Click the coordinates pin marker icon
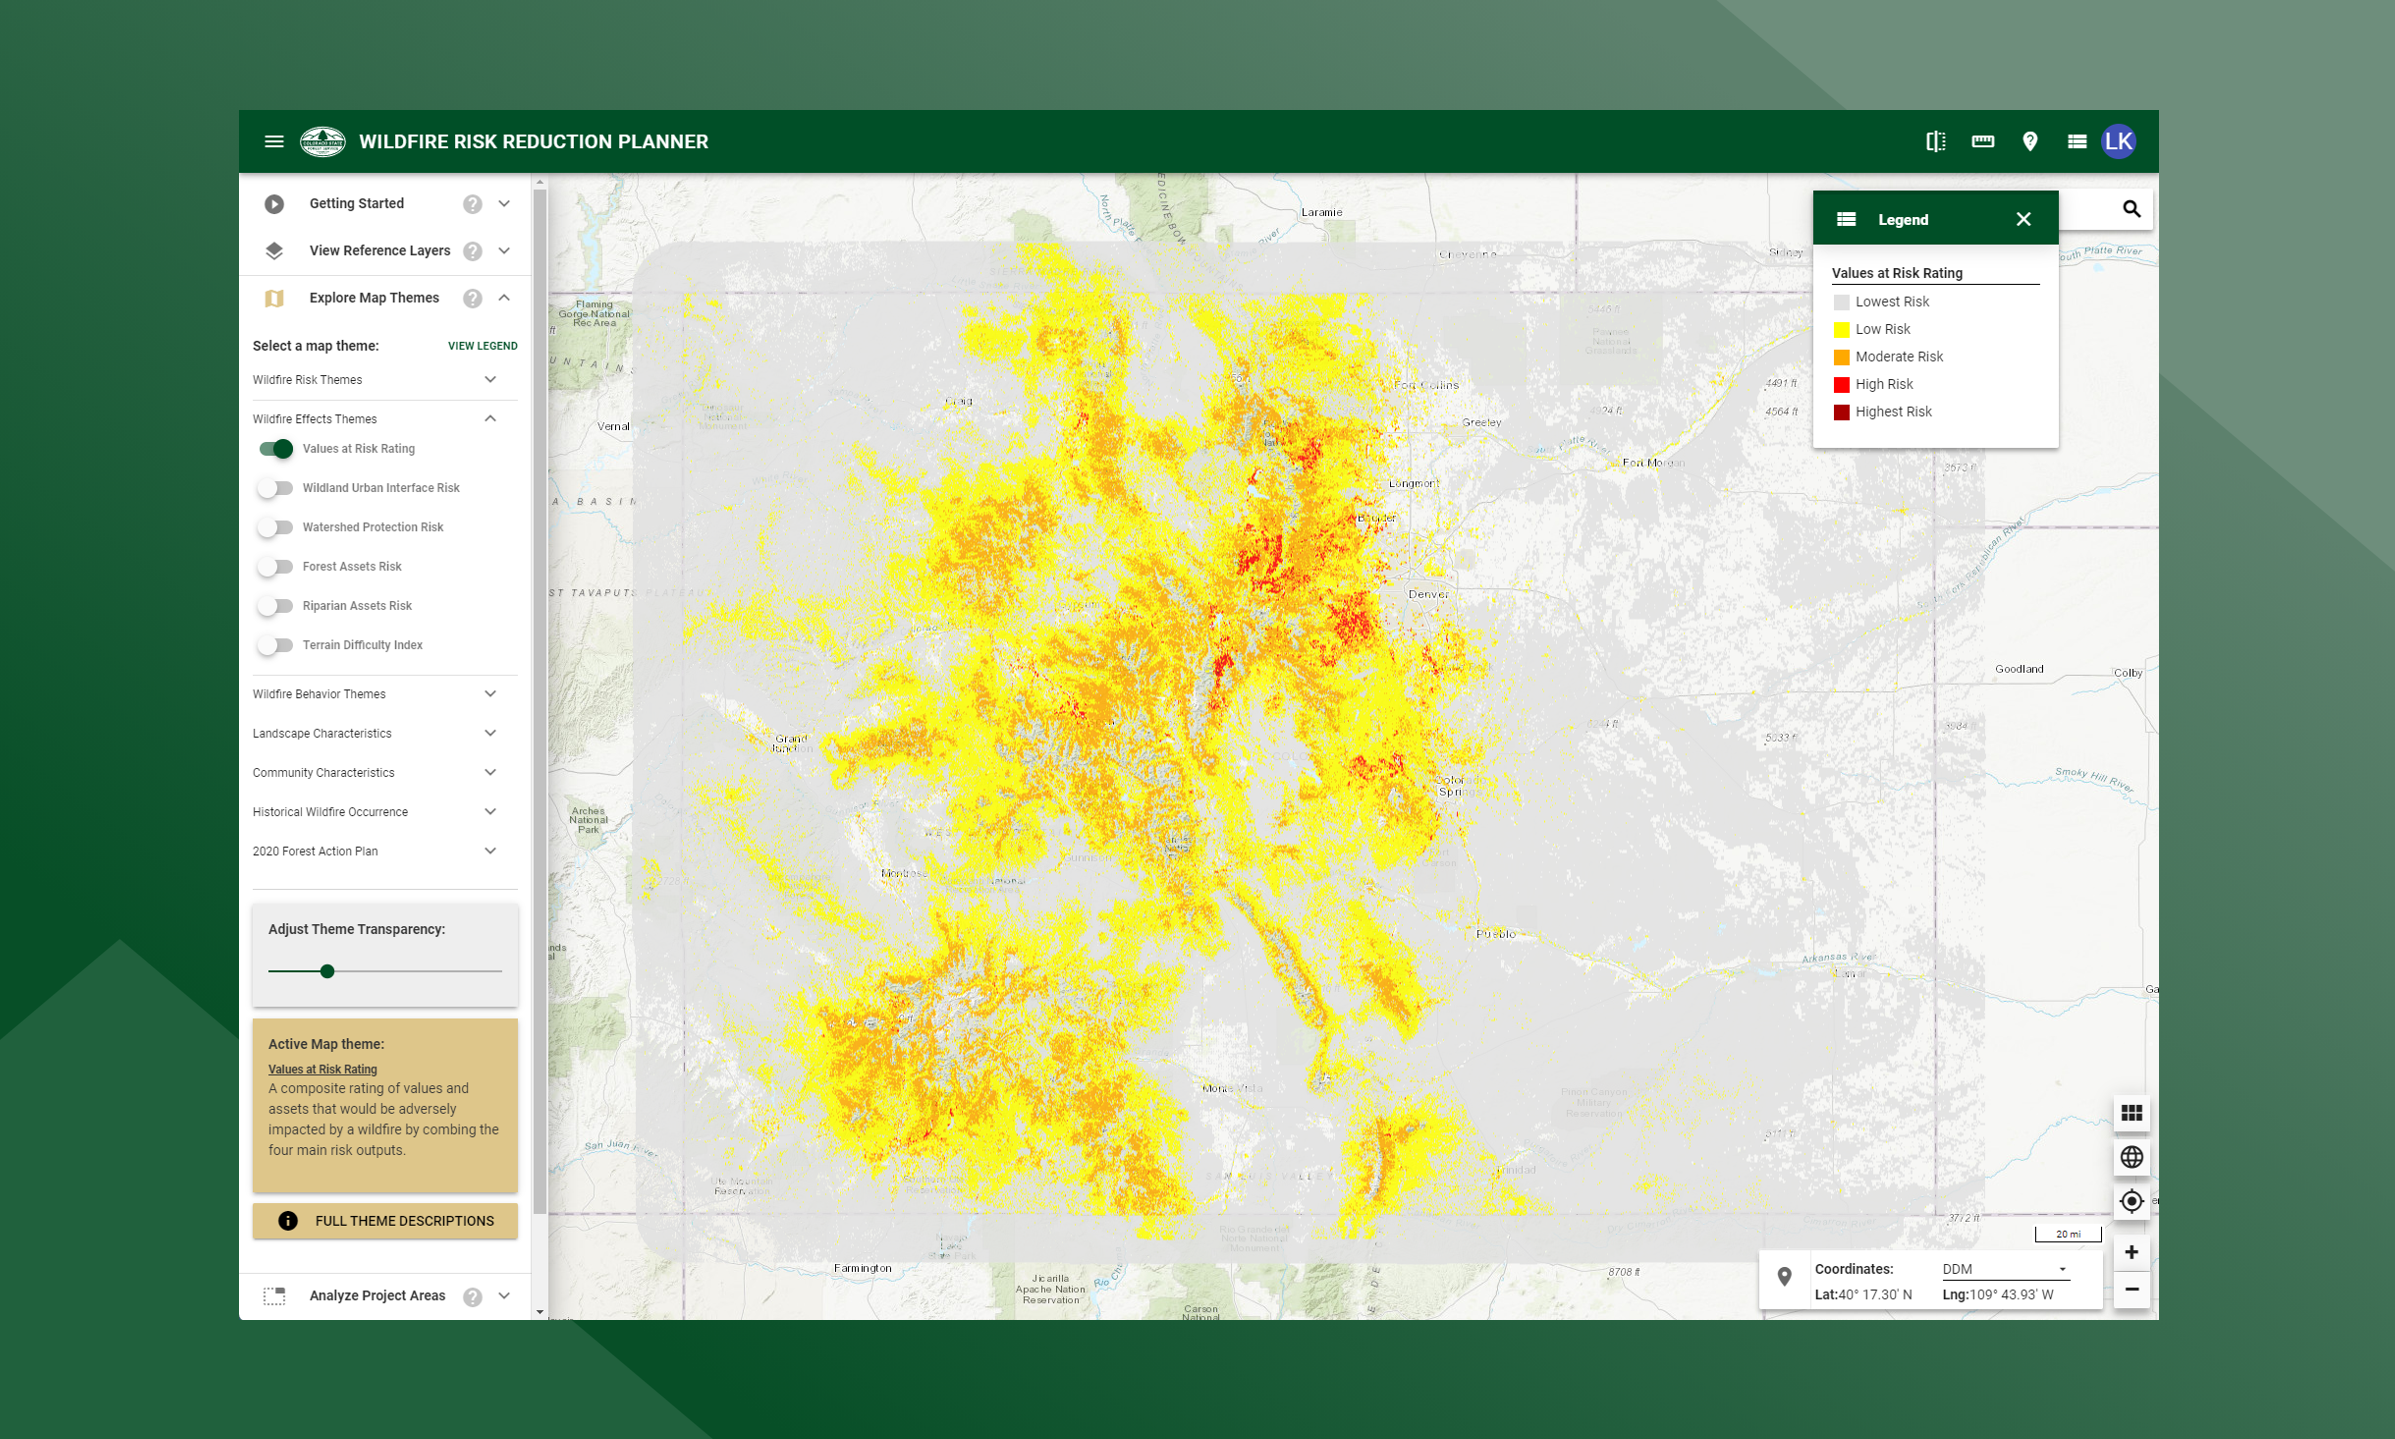The width and height of the screenshot is (2395, 1439). coord(1785,1277)
